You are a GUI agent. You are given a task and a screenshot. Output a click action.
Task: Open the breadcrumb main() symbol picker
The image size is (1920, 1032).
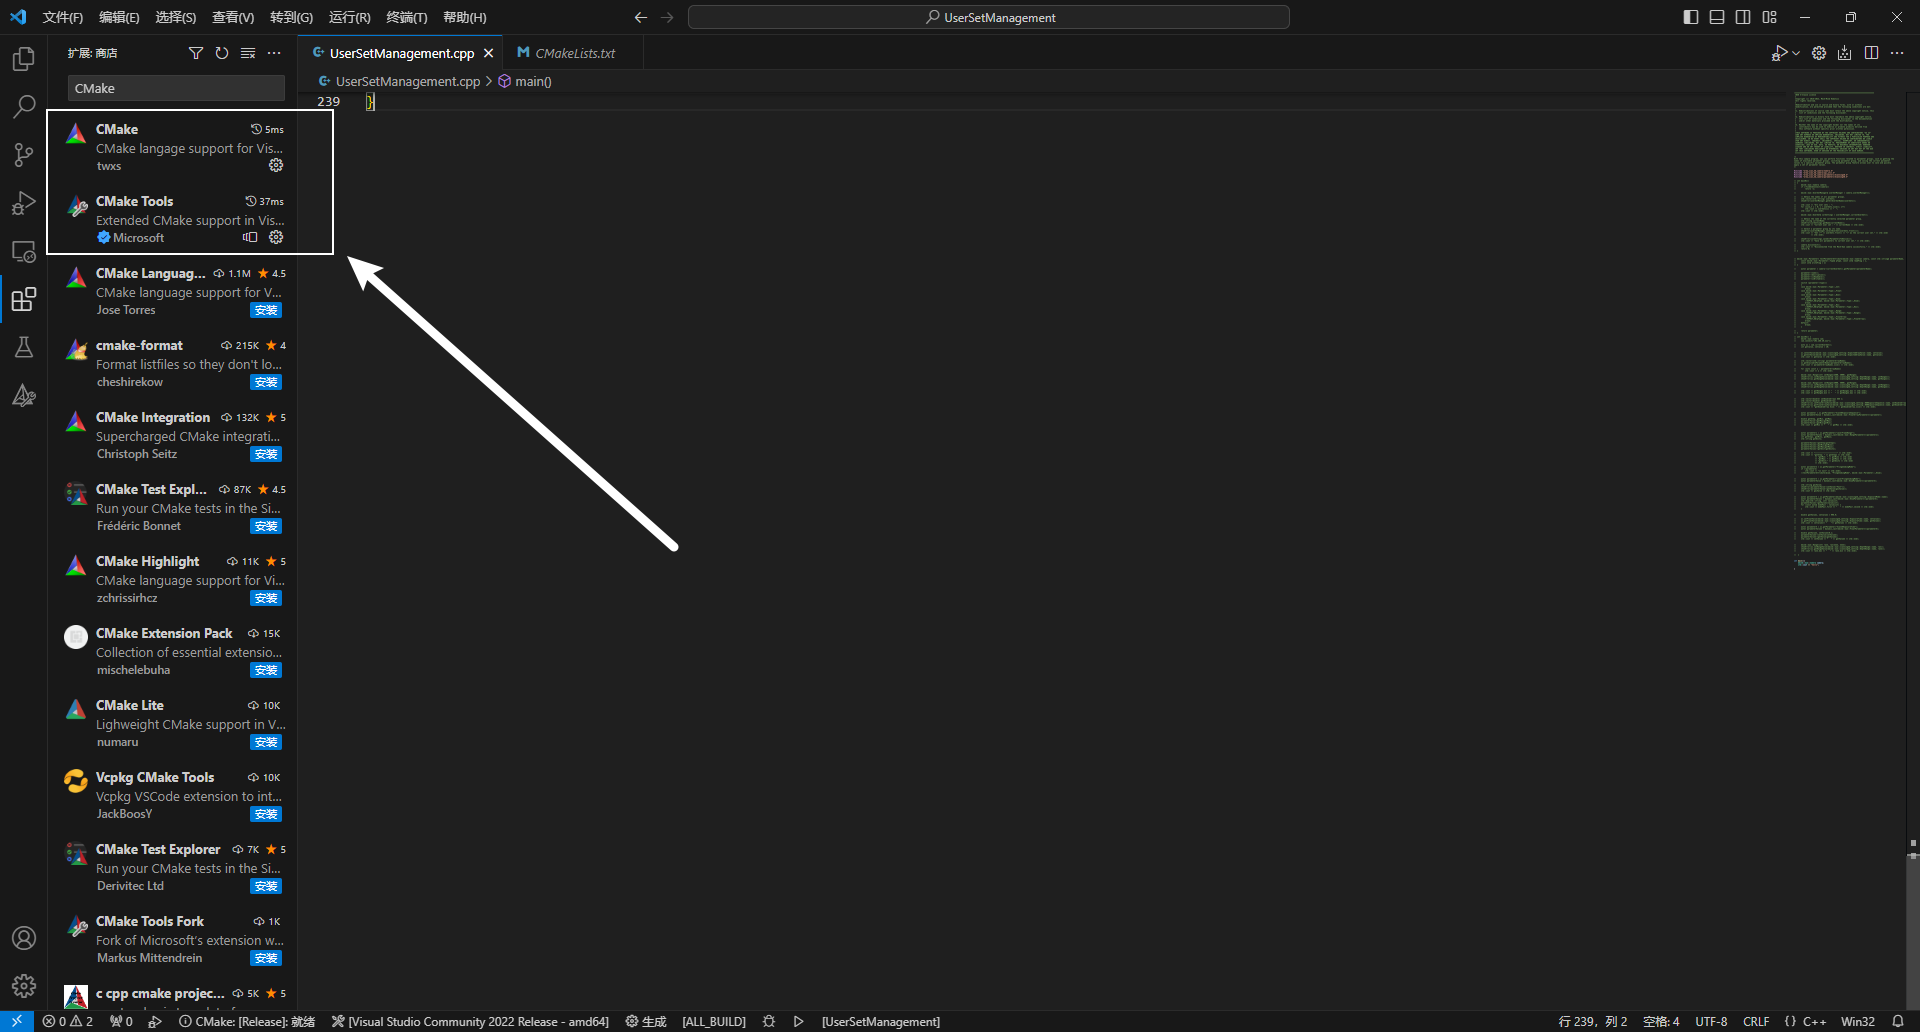(533, 81)
